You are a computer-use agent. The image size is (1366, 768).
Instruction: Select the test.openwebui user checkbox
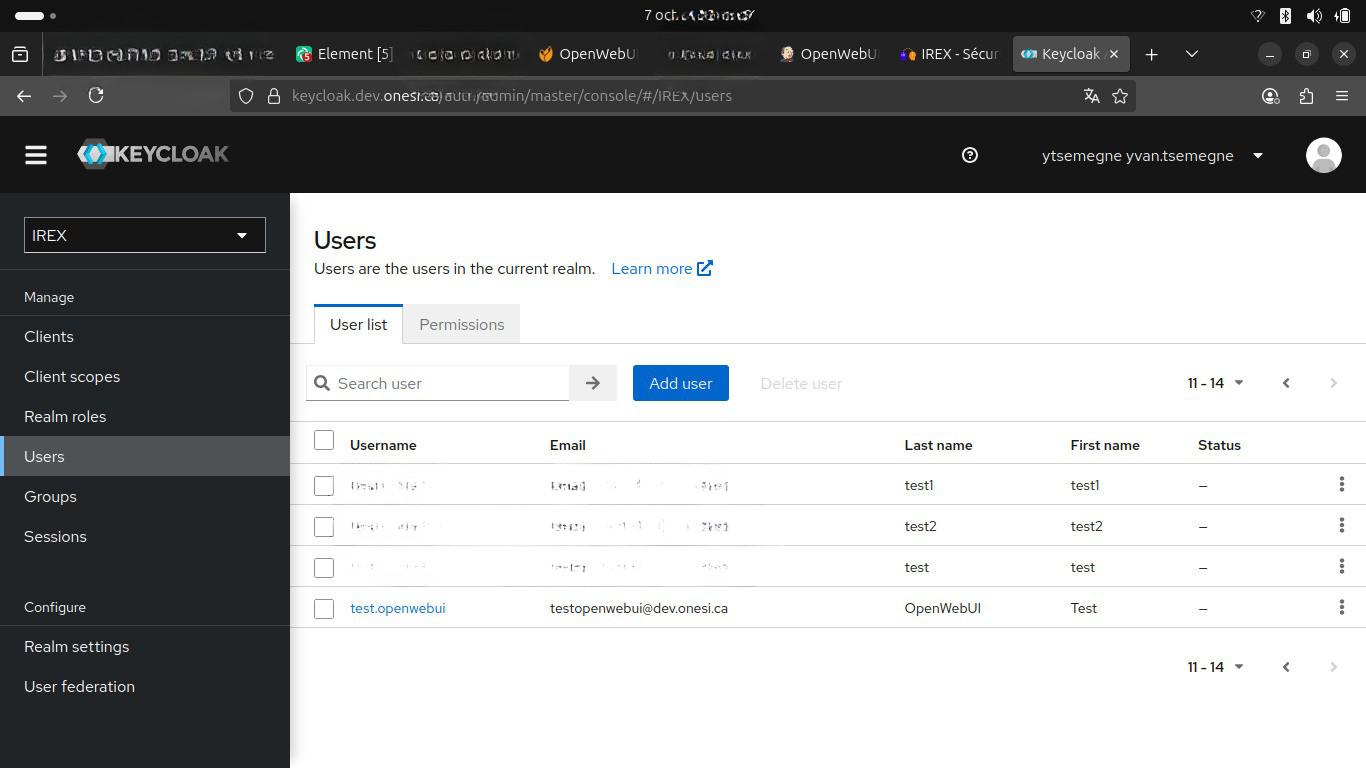click(324, 609)
